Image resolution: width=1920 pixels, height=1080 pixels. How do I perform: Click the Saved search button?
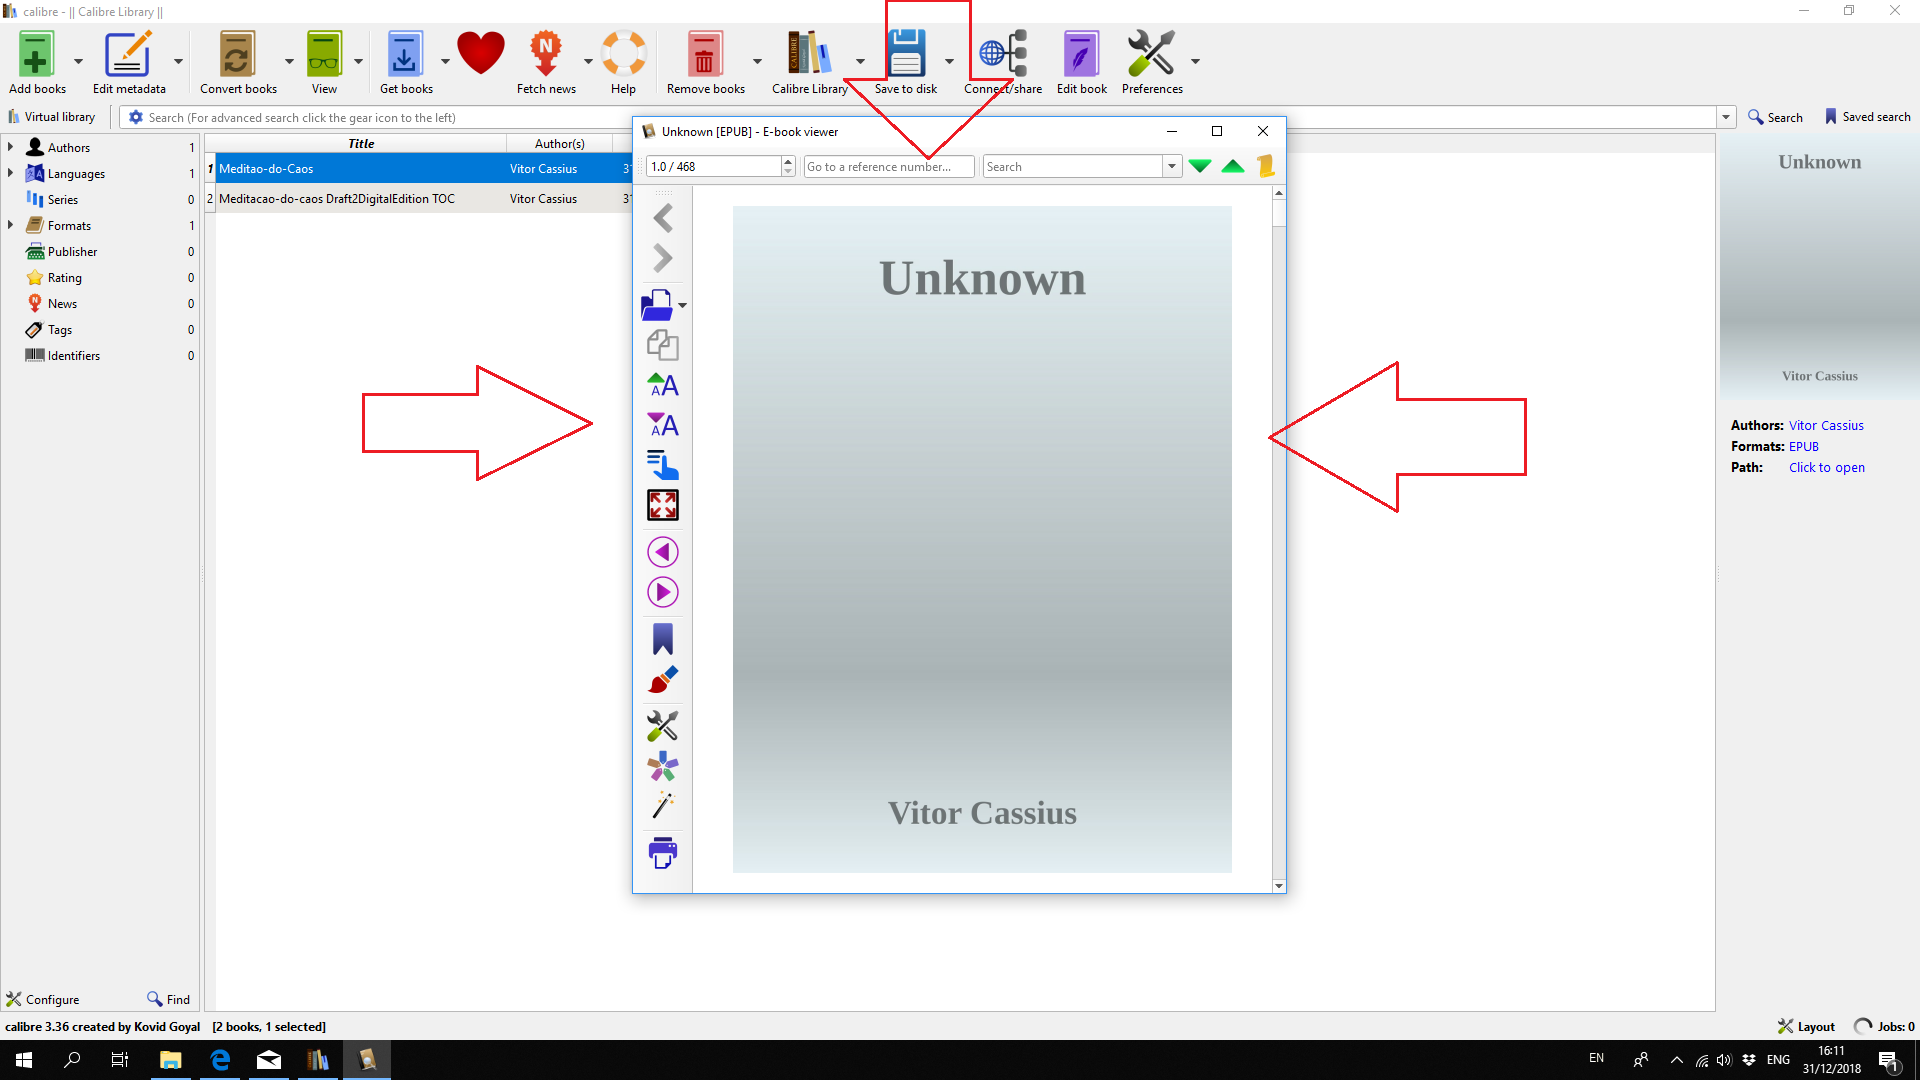1866,117
